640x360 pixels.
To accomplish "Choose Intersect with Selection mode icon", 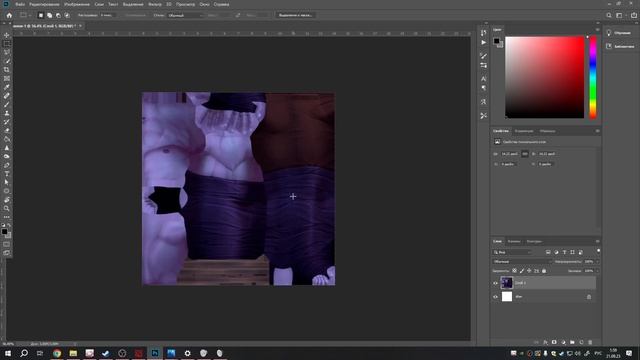I will click(67, 15).
